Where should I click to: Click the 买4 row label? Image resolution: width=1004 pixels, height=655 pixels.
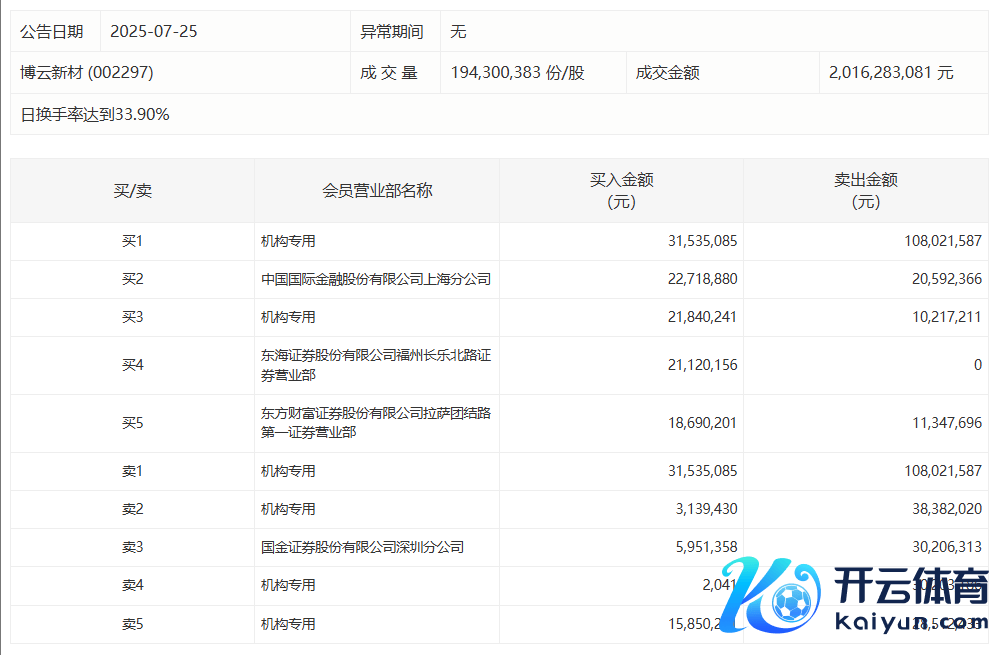(x=132, y=365)
